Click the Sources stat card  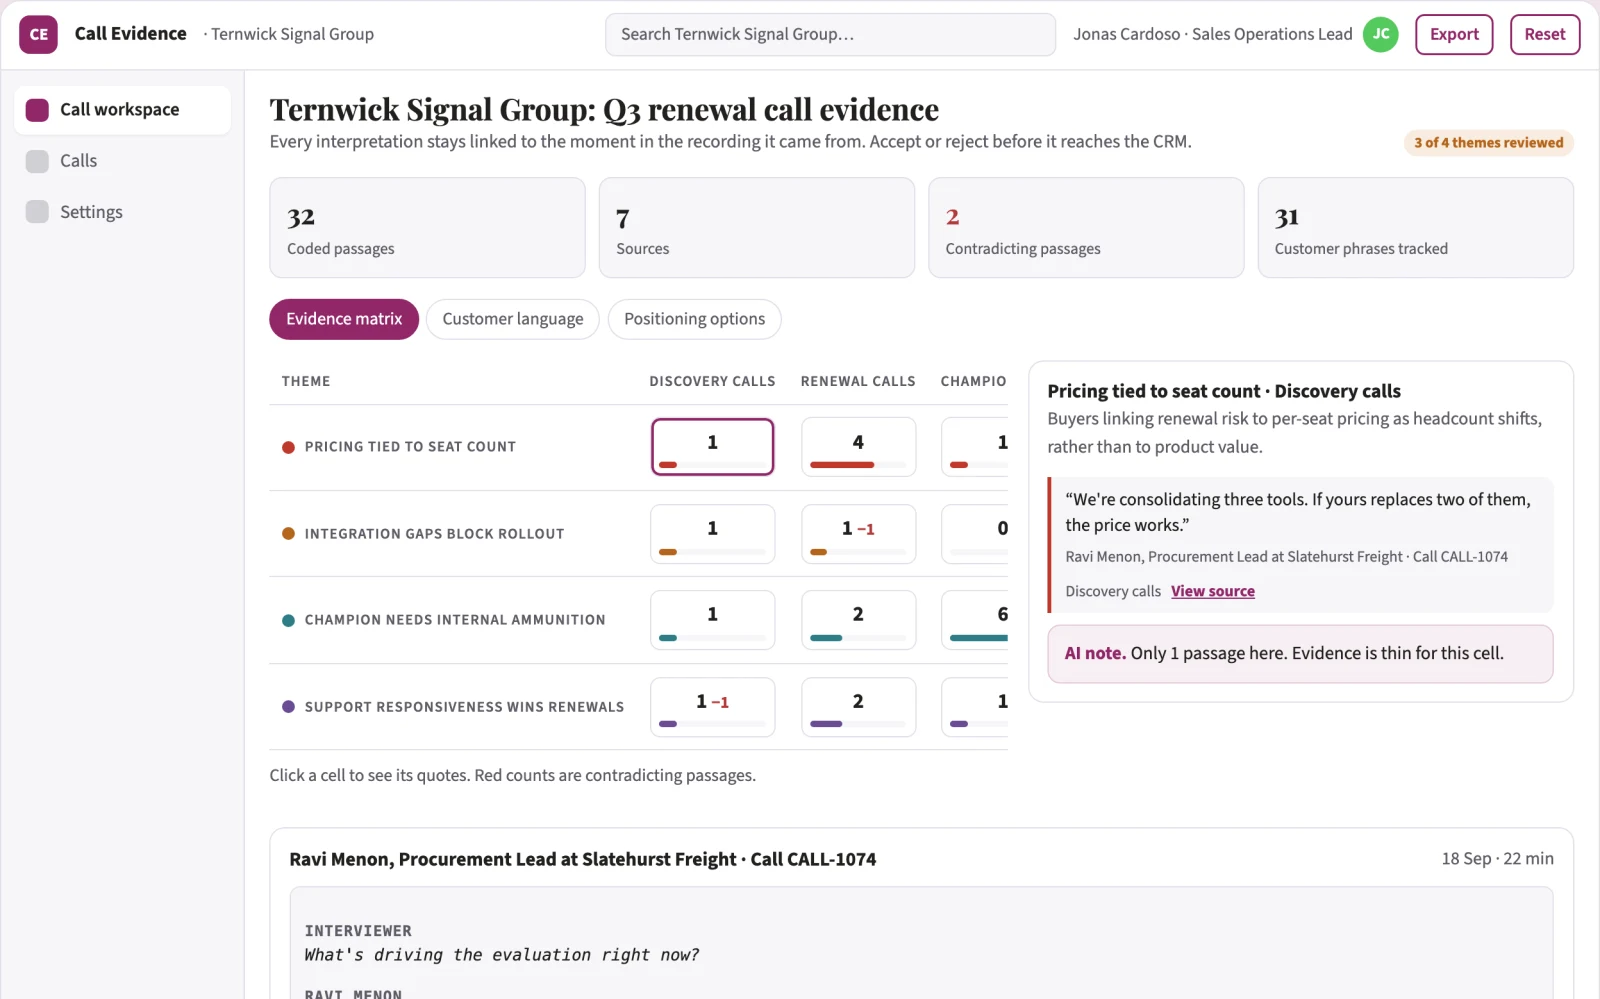(x=757, y=228)
